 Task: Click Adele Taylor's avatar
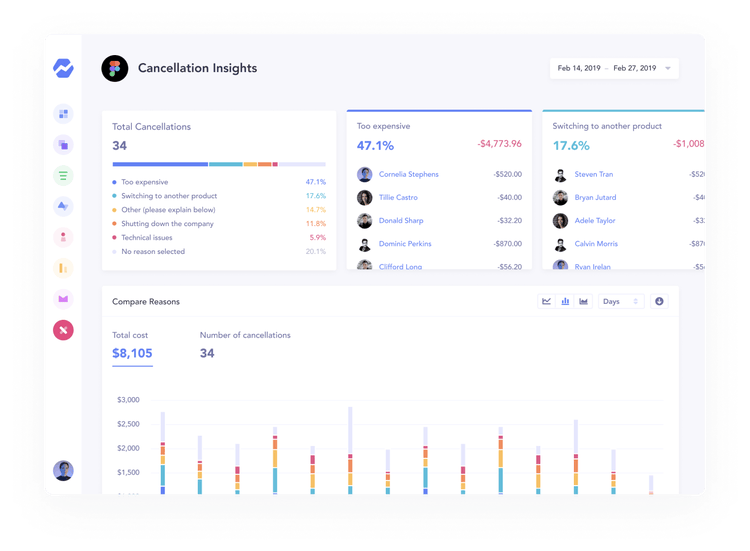[x=560, y=220]
